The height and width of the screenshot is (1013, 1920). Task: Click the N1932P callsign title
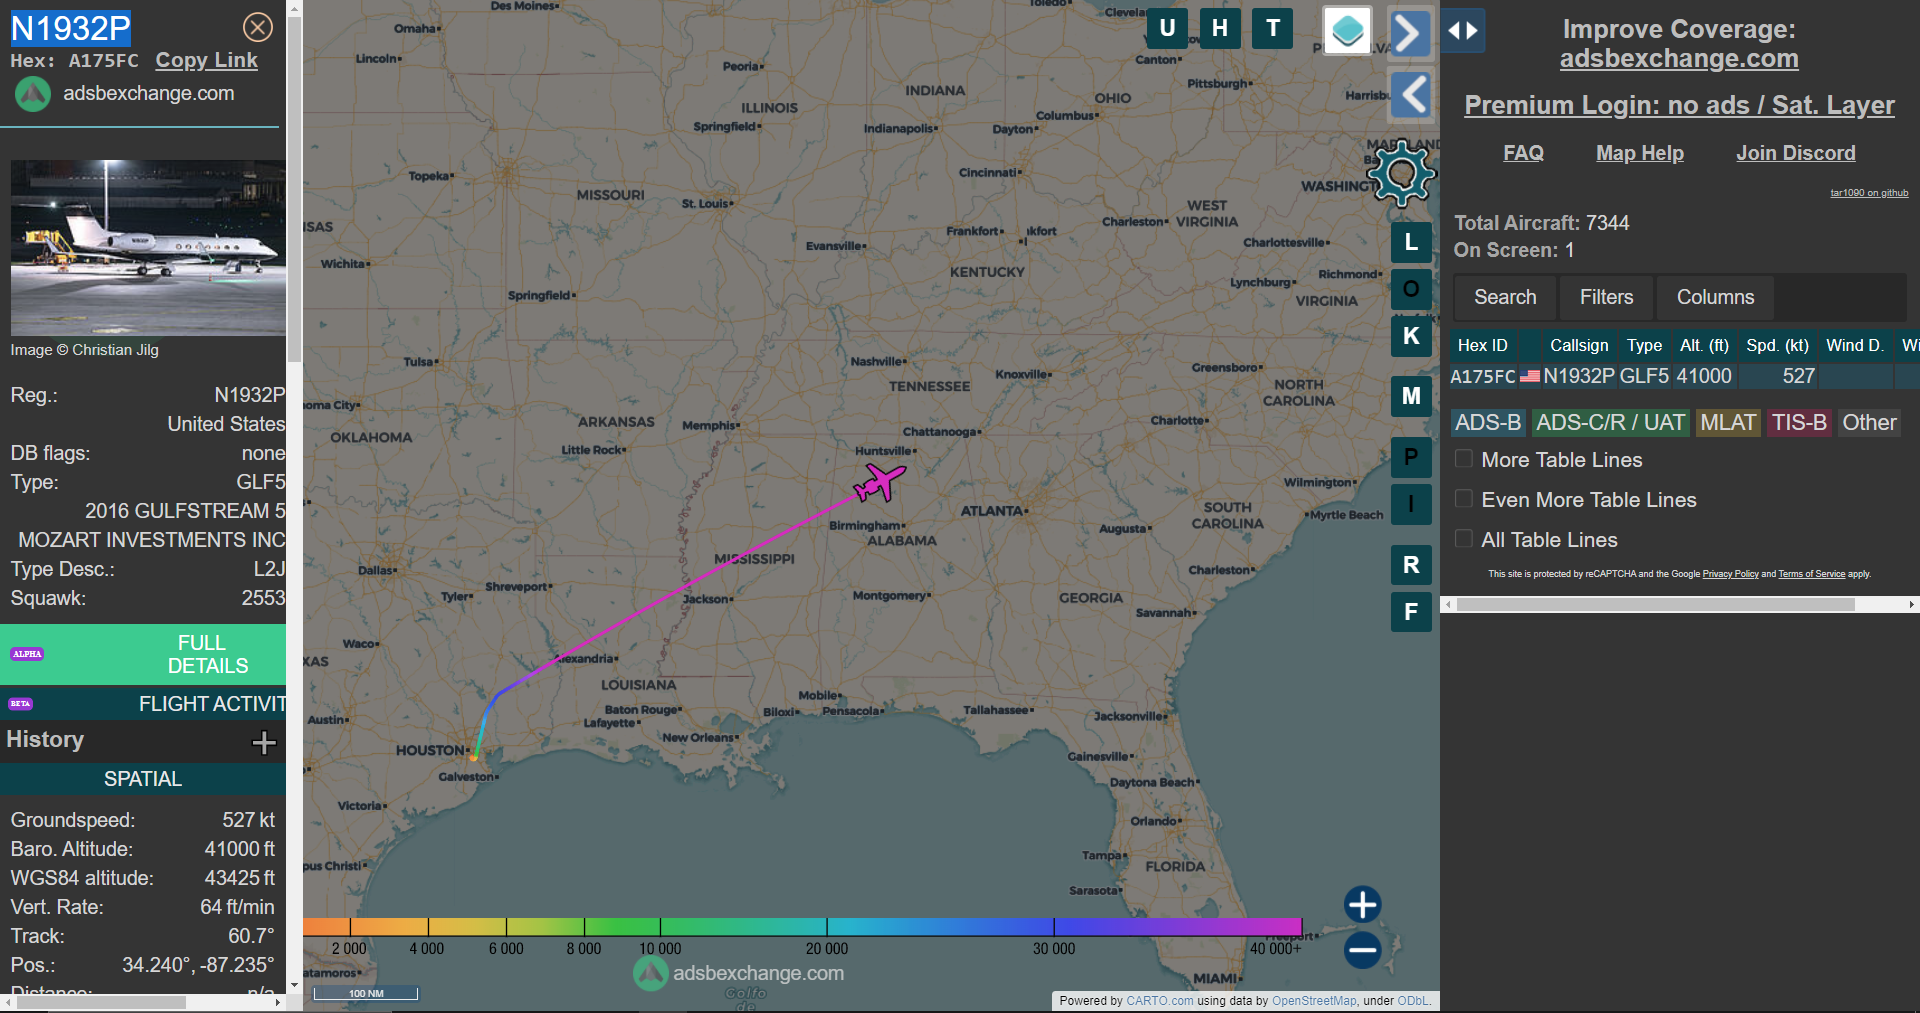[70, 28]
